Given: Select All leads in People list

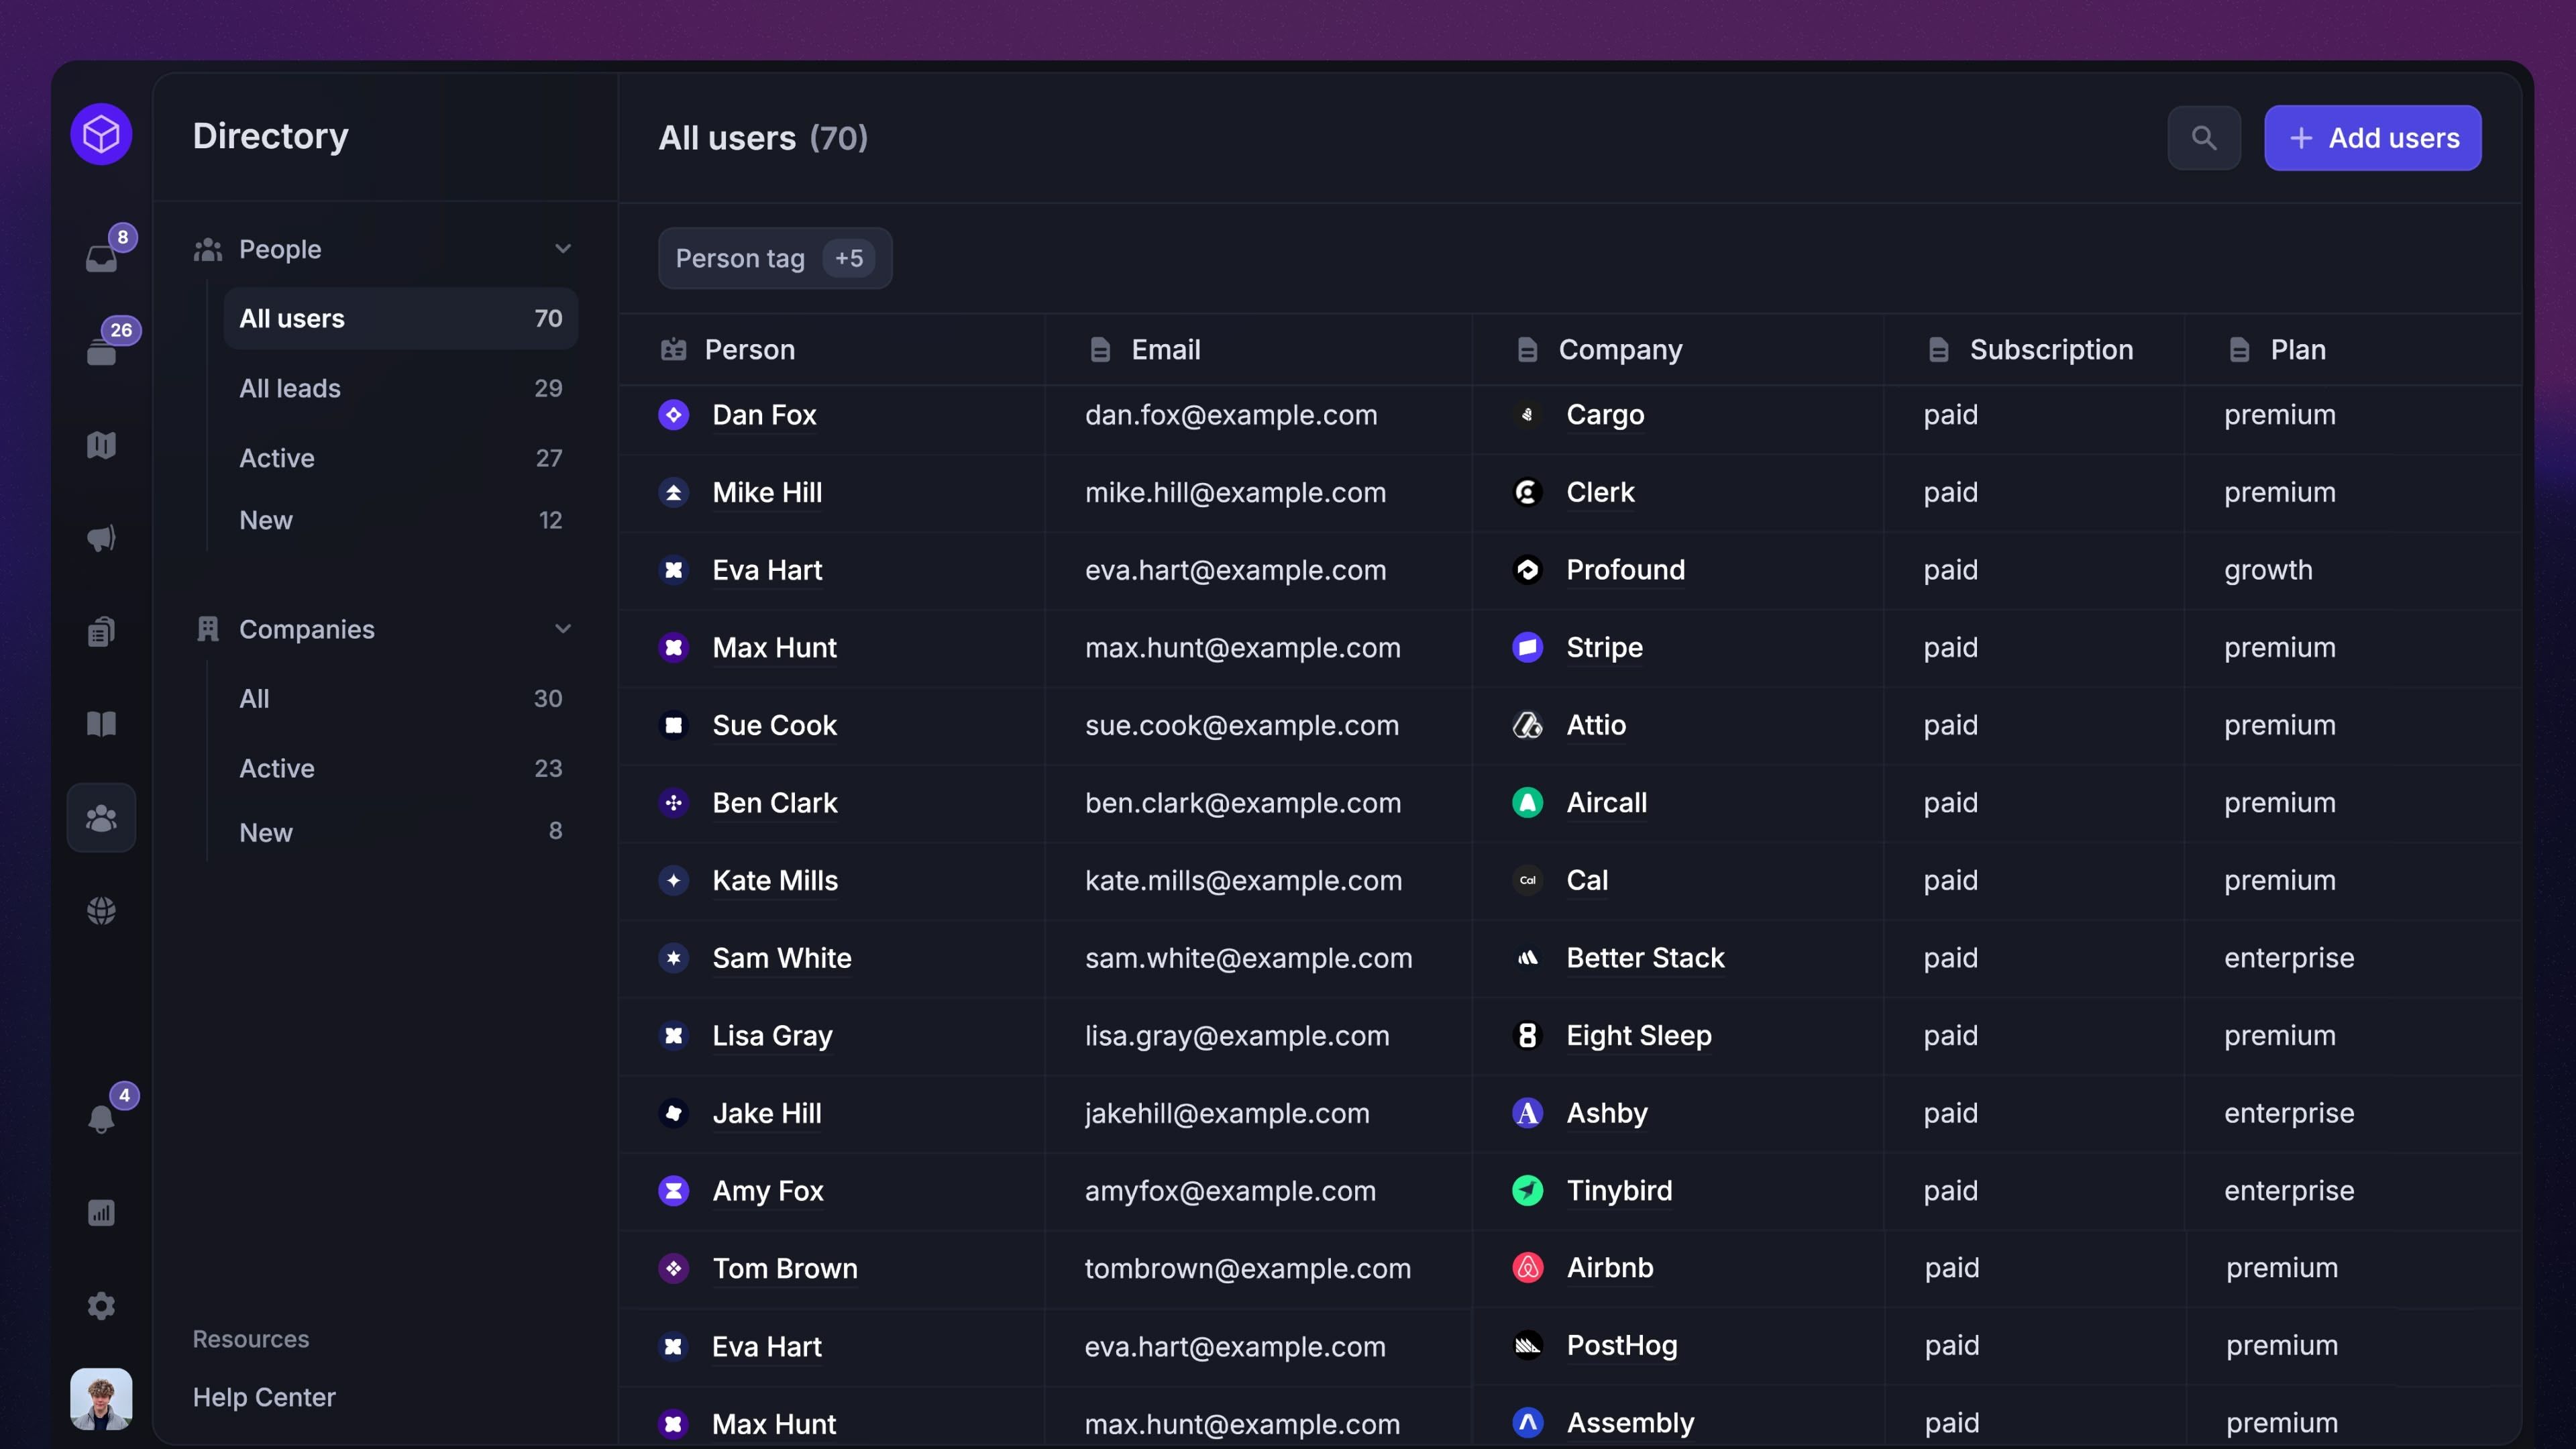Looking at the screenshot, I should (x=290, y=388).
